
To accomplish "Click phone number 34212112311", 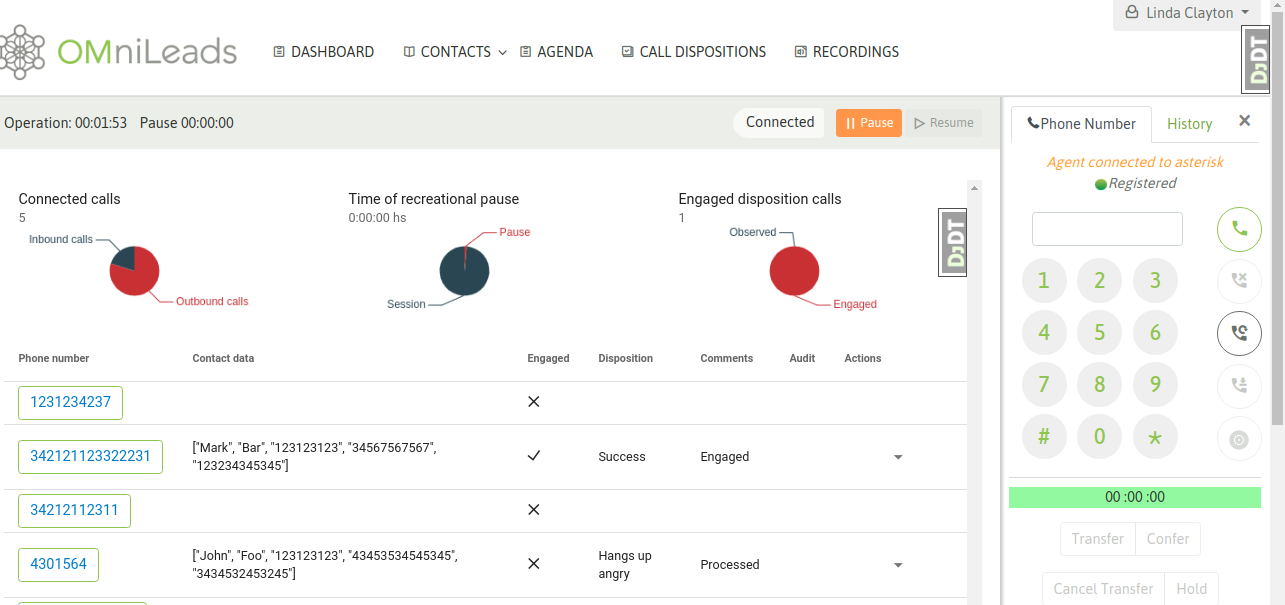I will click(74, 510).
